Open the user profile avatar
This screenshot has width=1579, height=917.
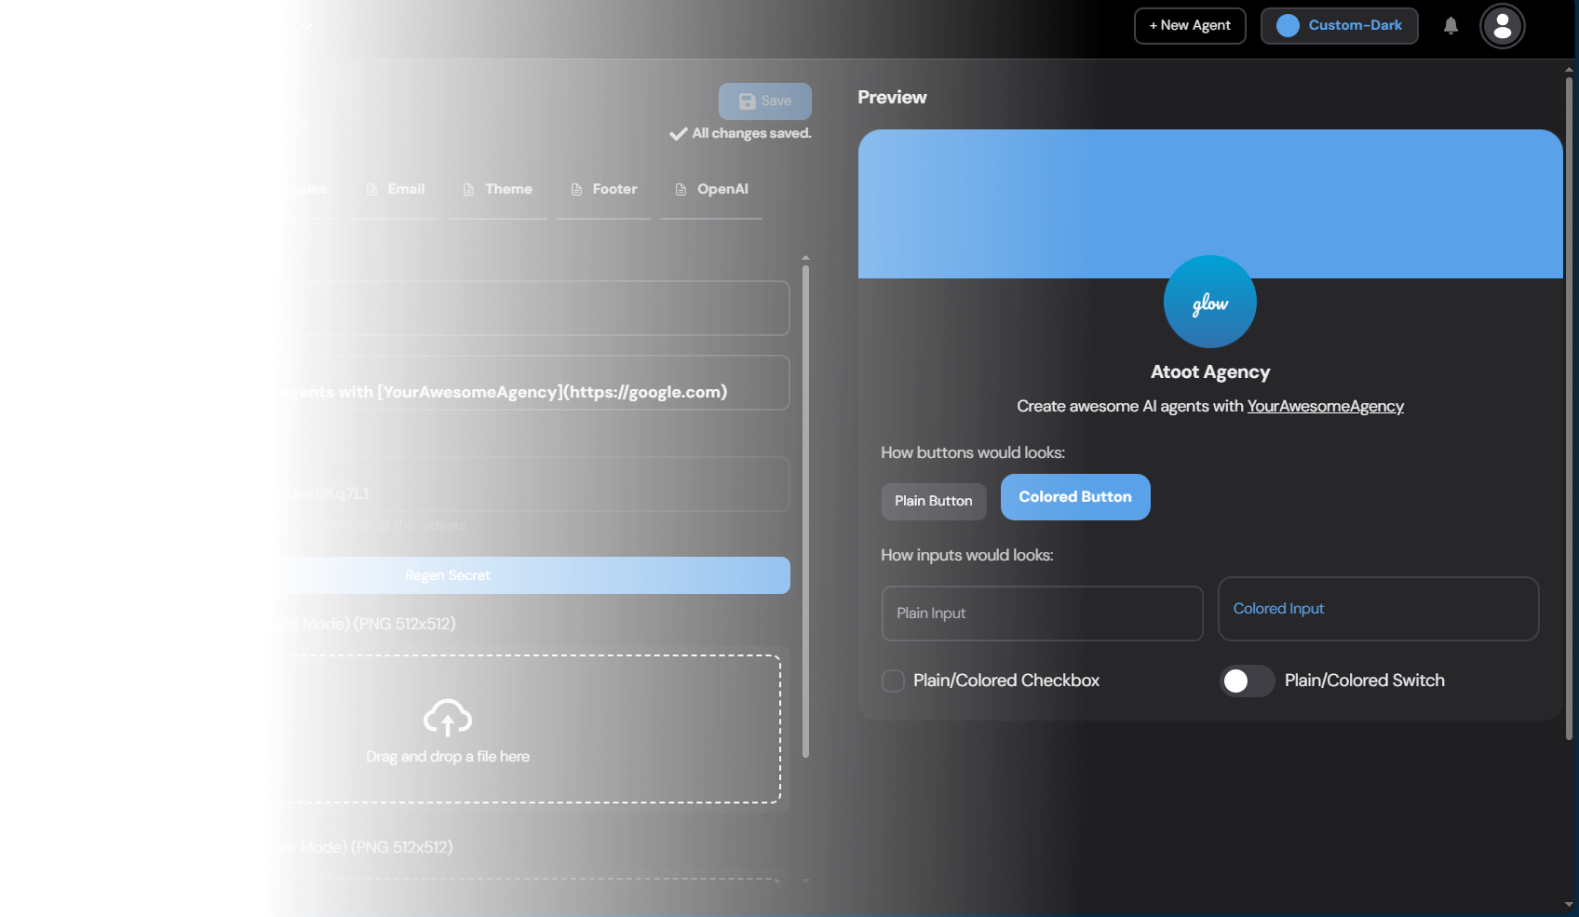(1501, 26)
